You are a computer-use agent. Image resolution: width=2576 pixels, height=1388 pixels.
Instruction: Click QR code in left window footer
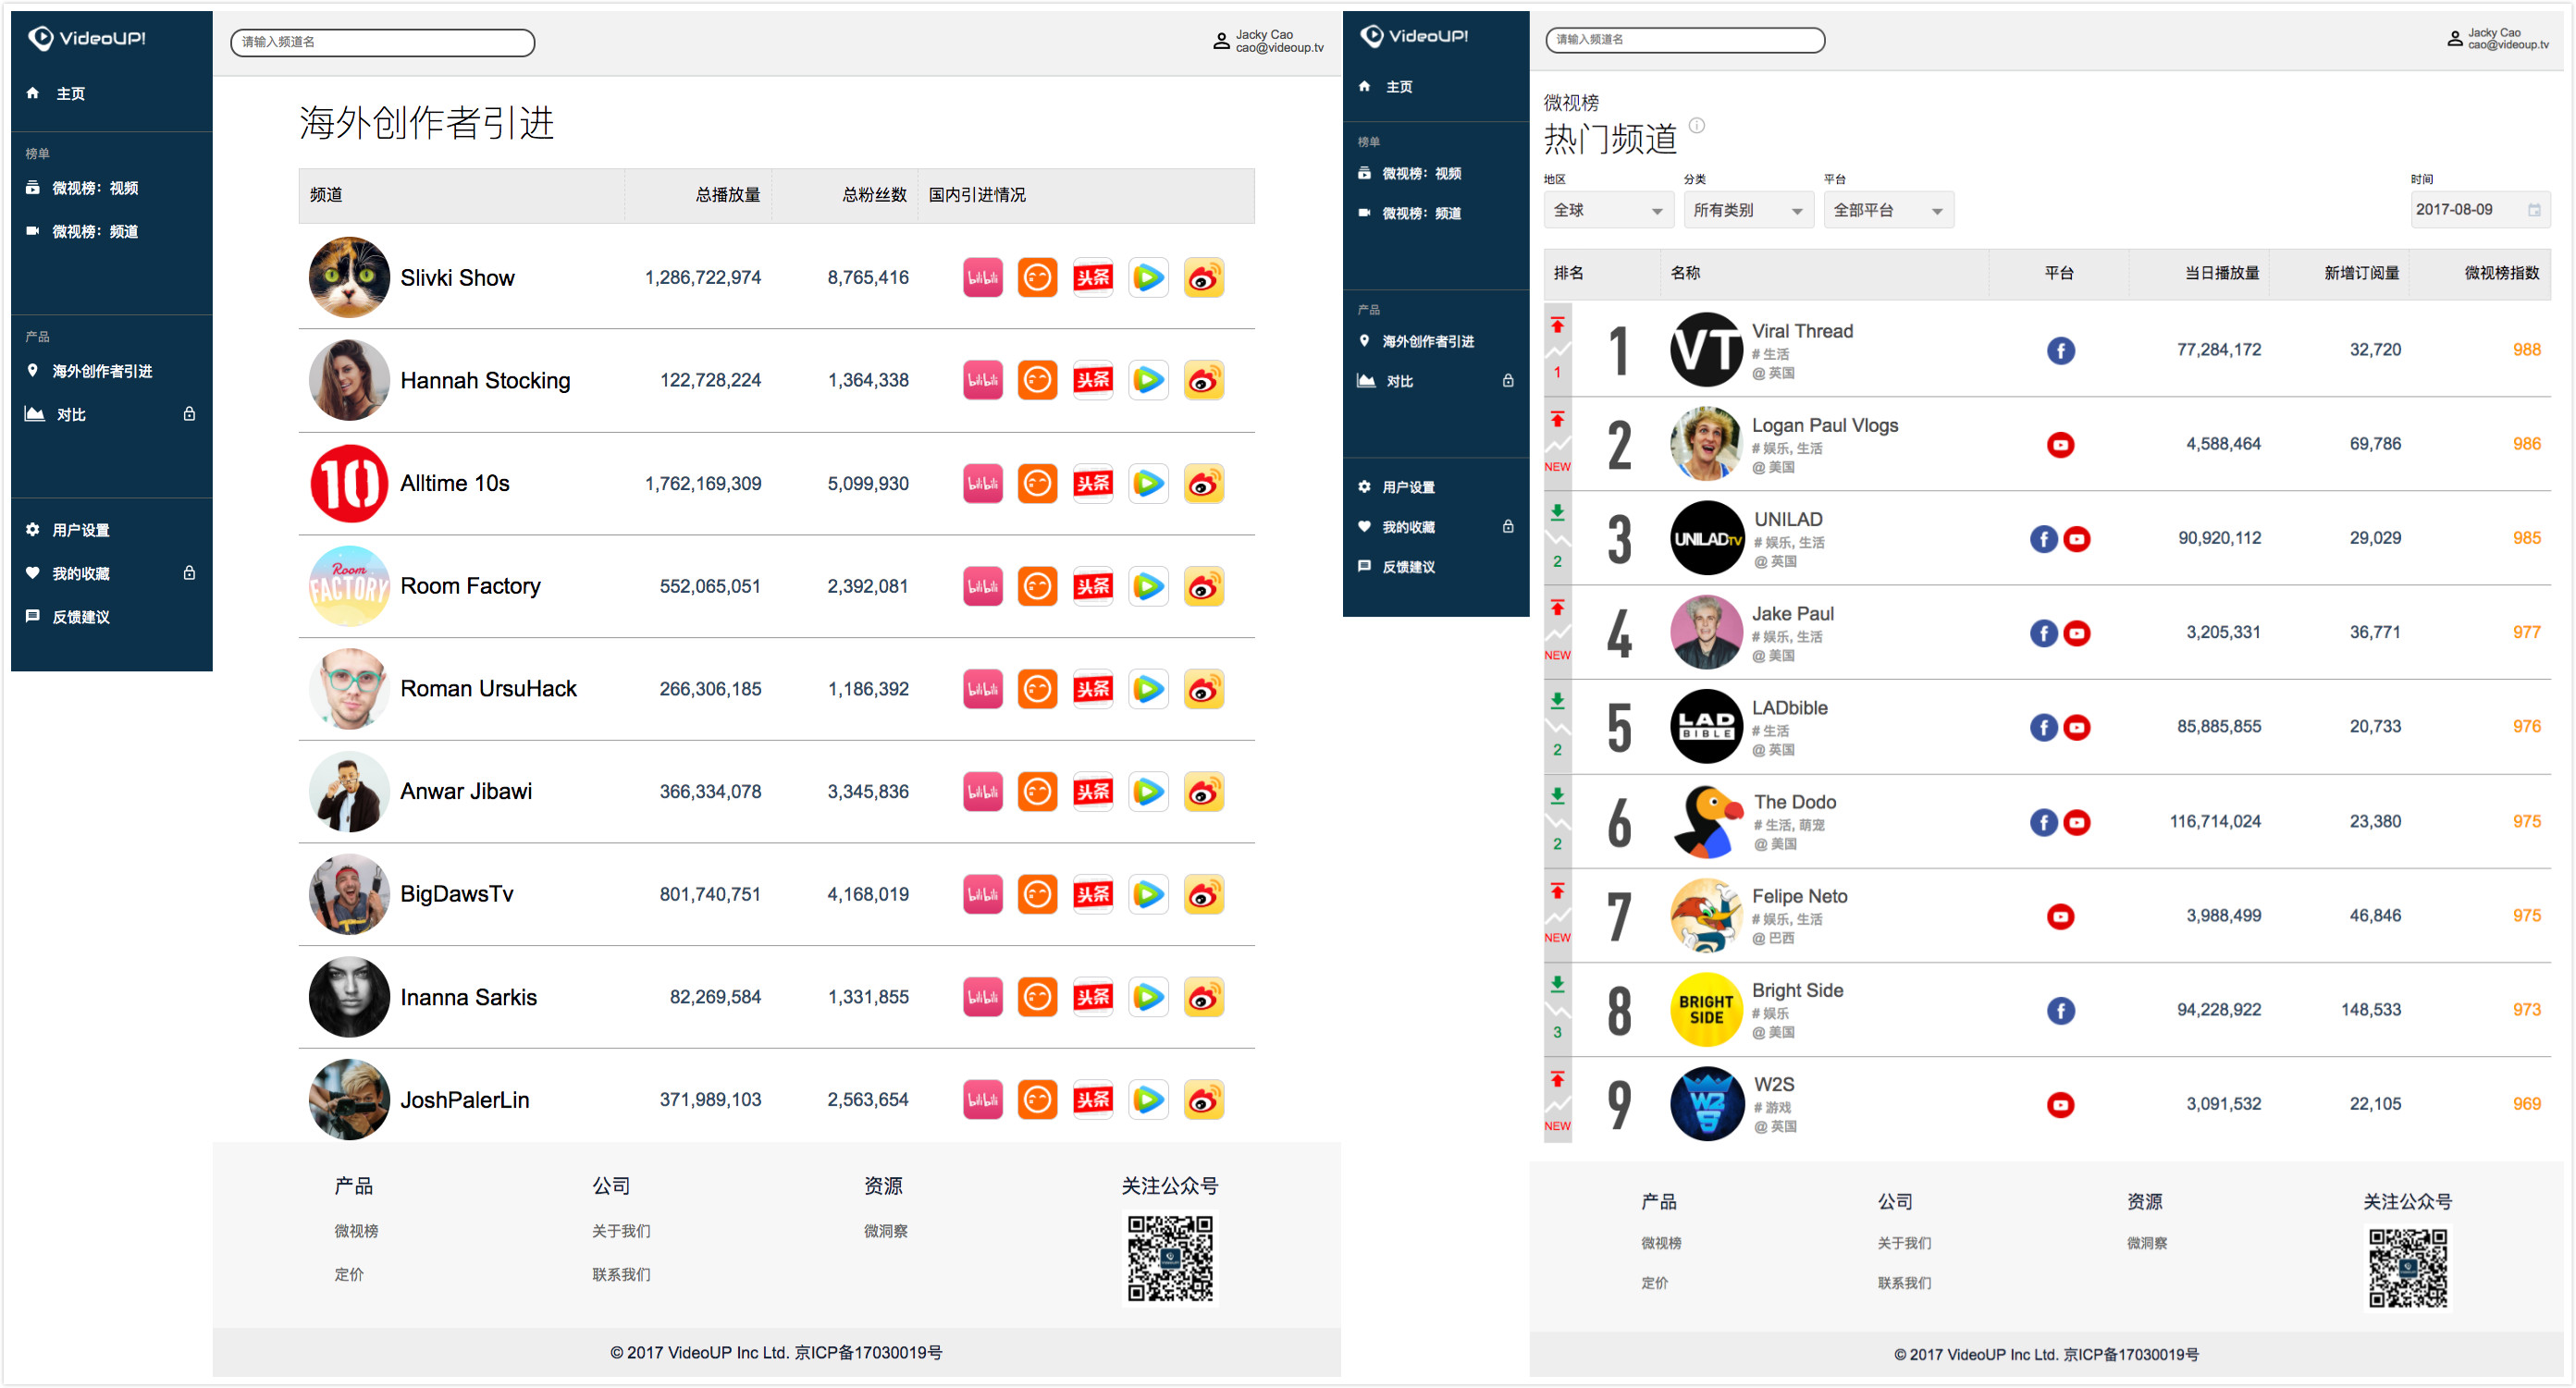click(x=1169, y=1259)
